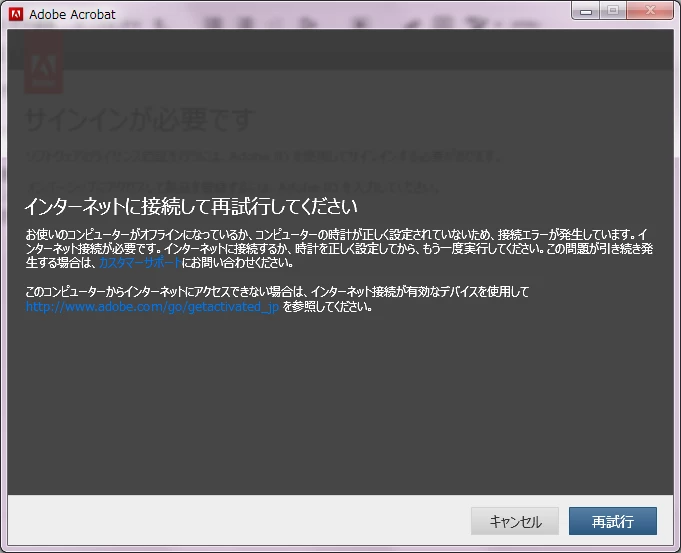
Task: Click the Adobe Acrobat title bar icon
Action: (16, 14)
